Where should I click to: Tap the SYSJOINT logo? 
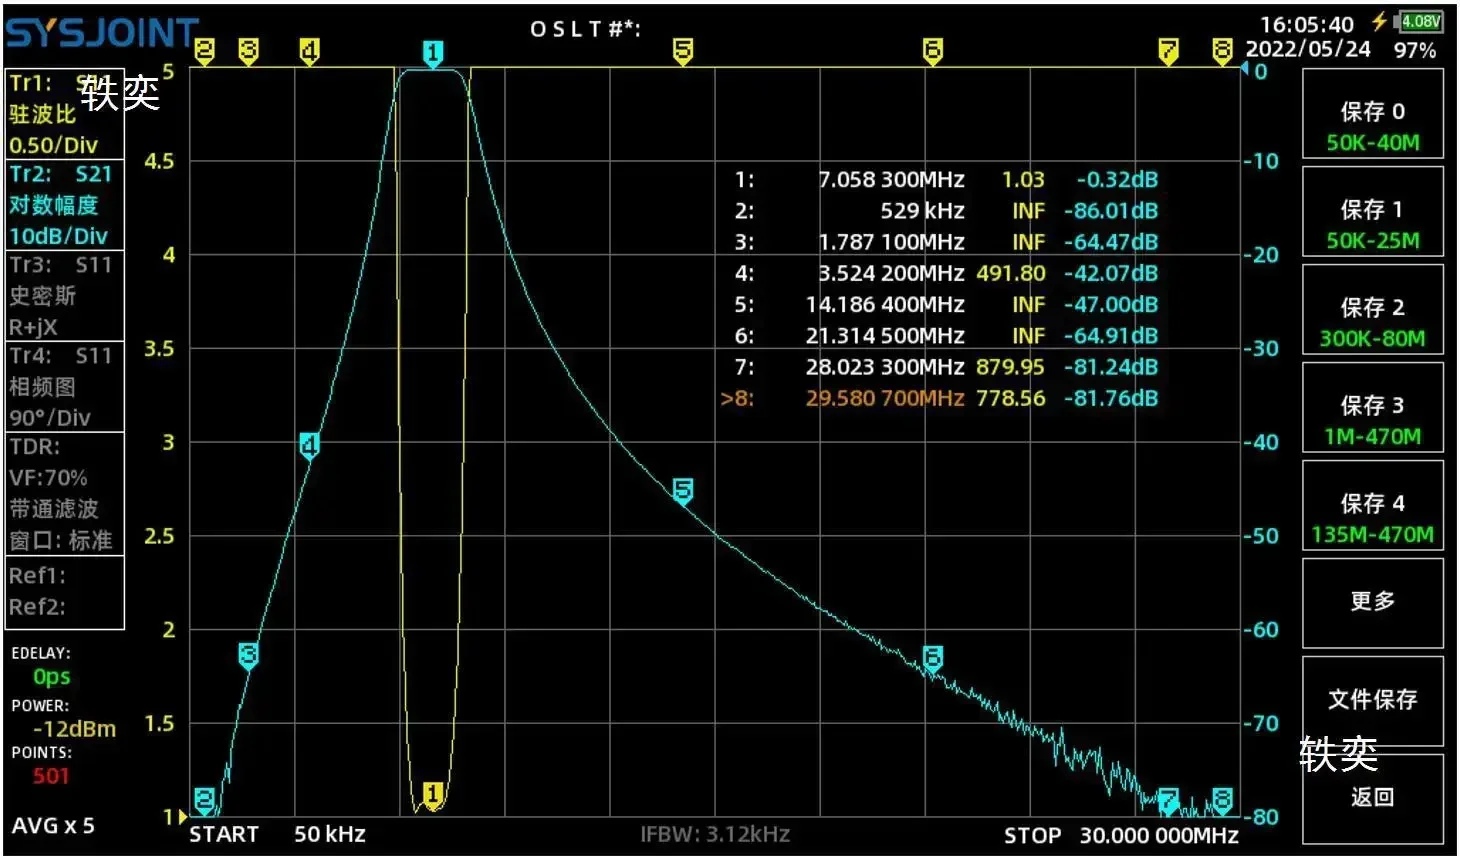pyautogui.click(x=102, y=34)
